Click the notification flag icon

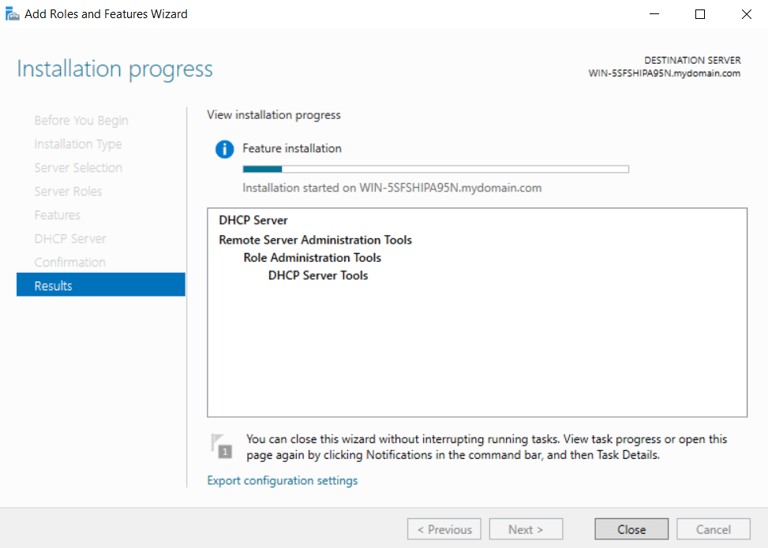coord(221,446)
